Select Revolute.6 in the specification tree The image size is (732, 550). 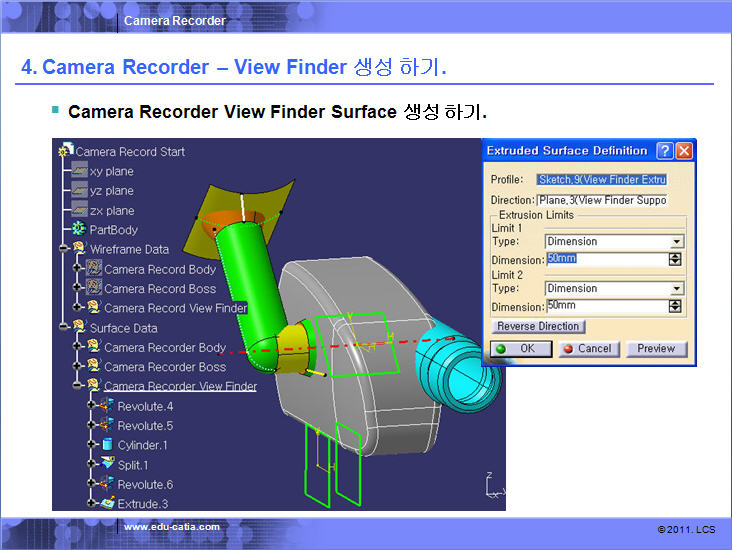pos(145,485)
